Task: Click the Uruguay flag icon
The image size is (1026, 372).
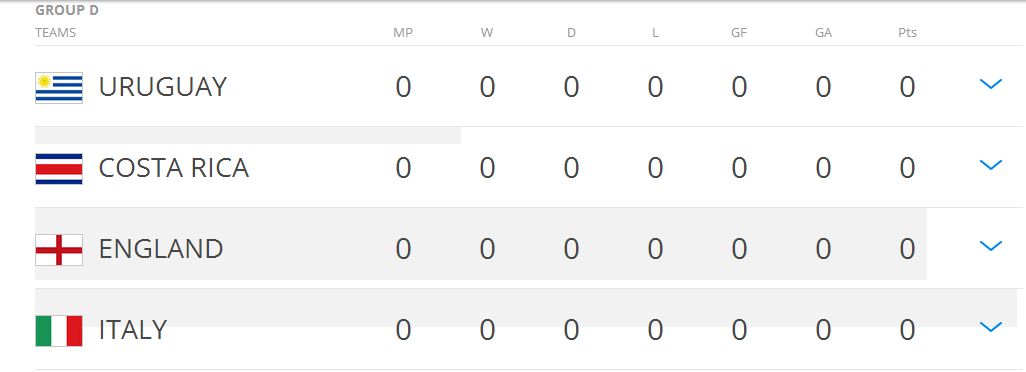Action: [x=59, y=88]
